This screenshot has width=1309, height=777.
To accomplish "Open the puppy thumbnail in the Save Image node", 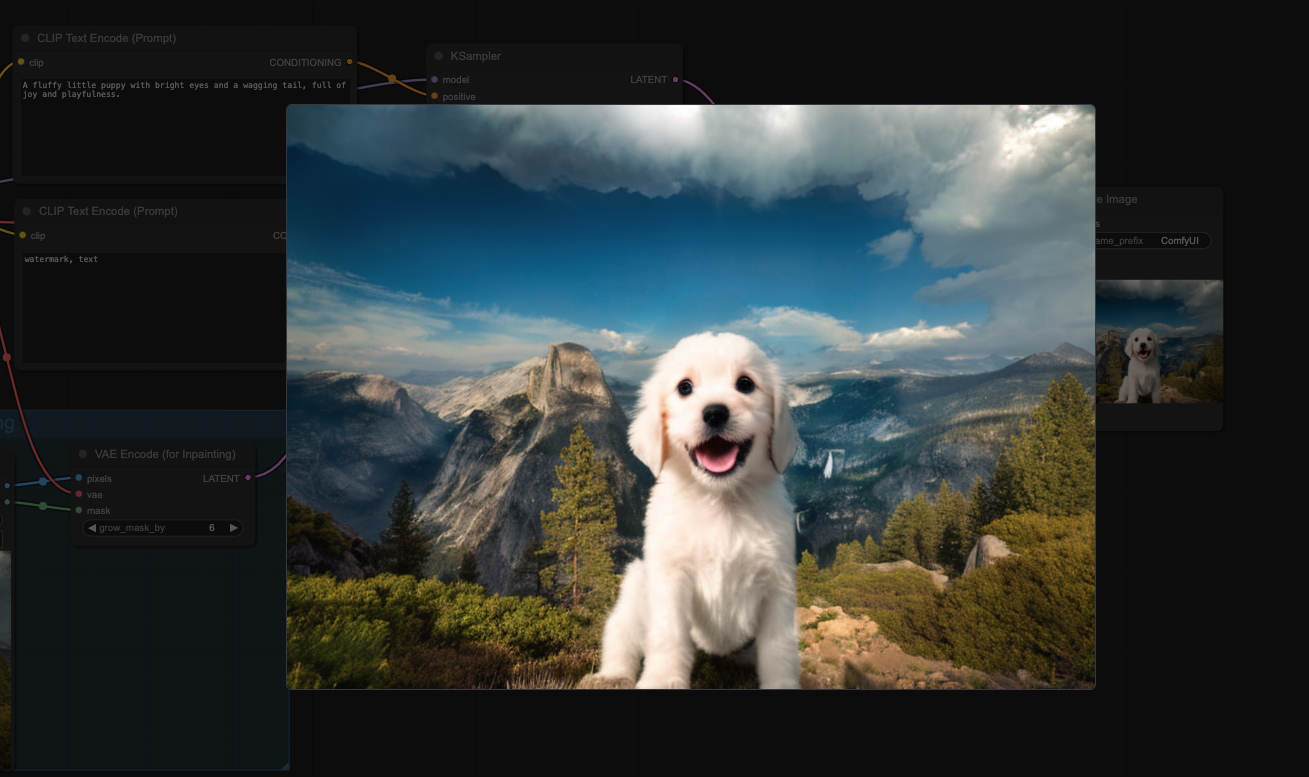I will (1159, 341).
